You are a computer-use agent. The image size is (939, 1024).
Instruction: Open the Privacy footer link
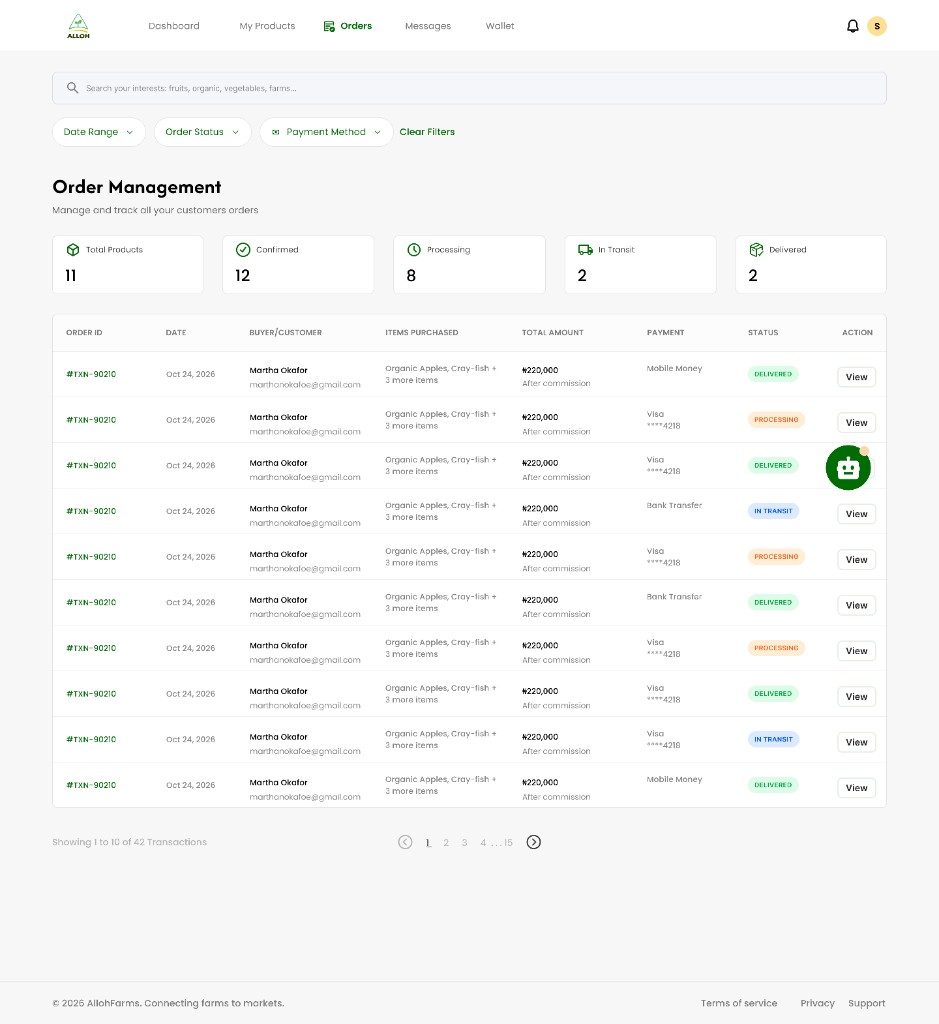pyautogui.click(x=818, y=1003)
